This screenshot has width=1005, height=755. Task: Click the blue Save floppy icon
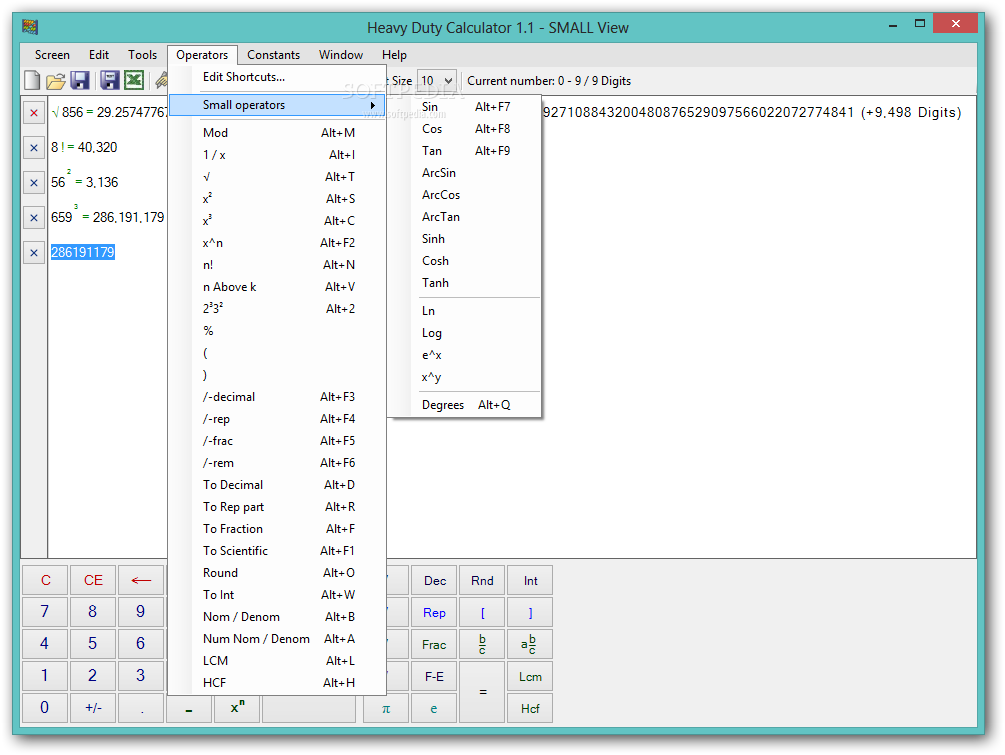tap(79, 80)
